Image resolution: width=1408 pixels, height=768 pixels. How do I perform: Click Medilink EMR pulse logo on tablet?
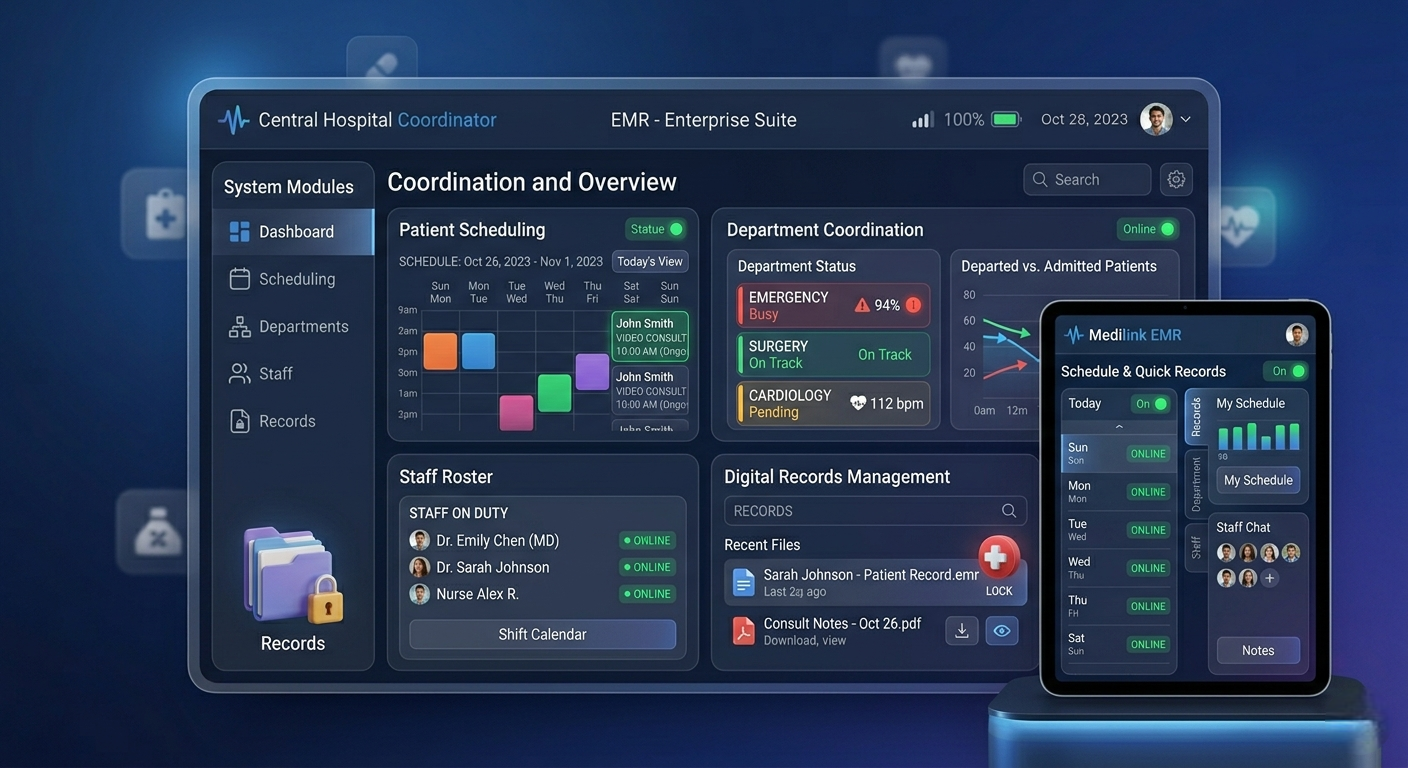(1074, 335)
